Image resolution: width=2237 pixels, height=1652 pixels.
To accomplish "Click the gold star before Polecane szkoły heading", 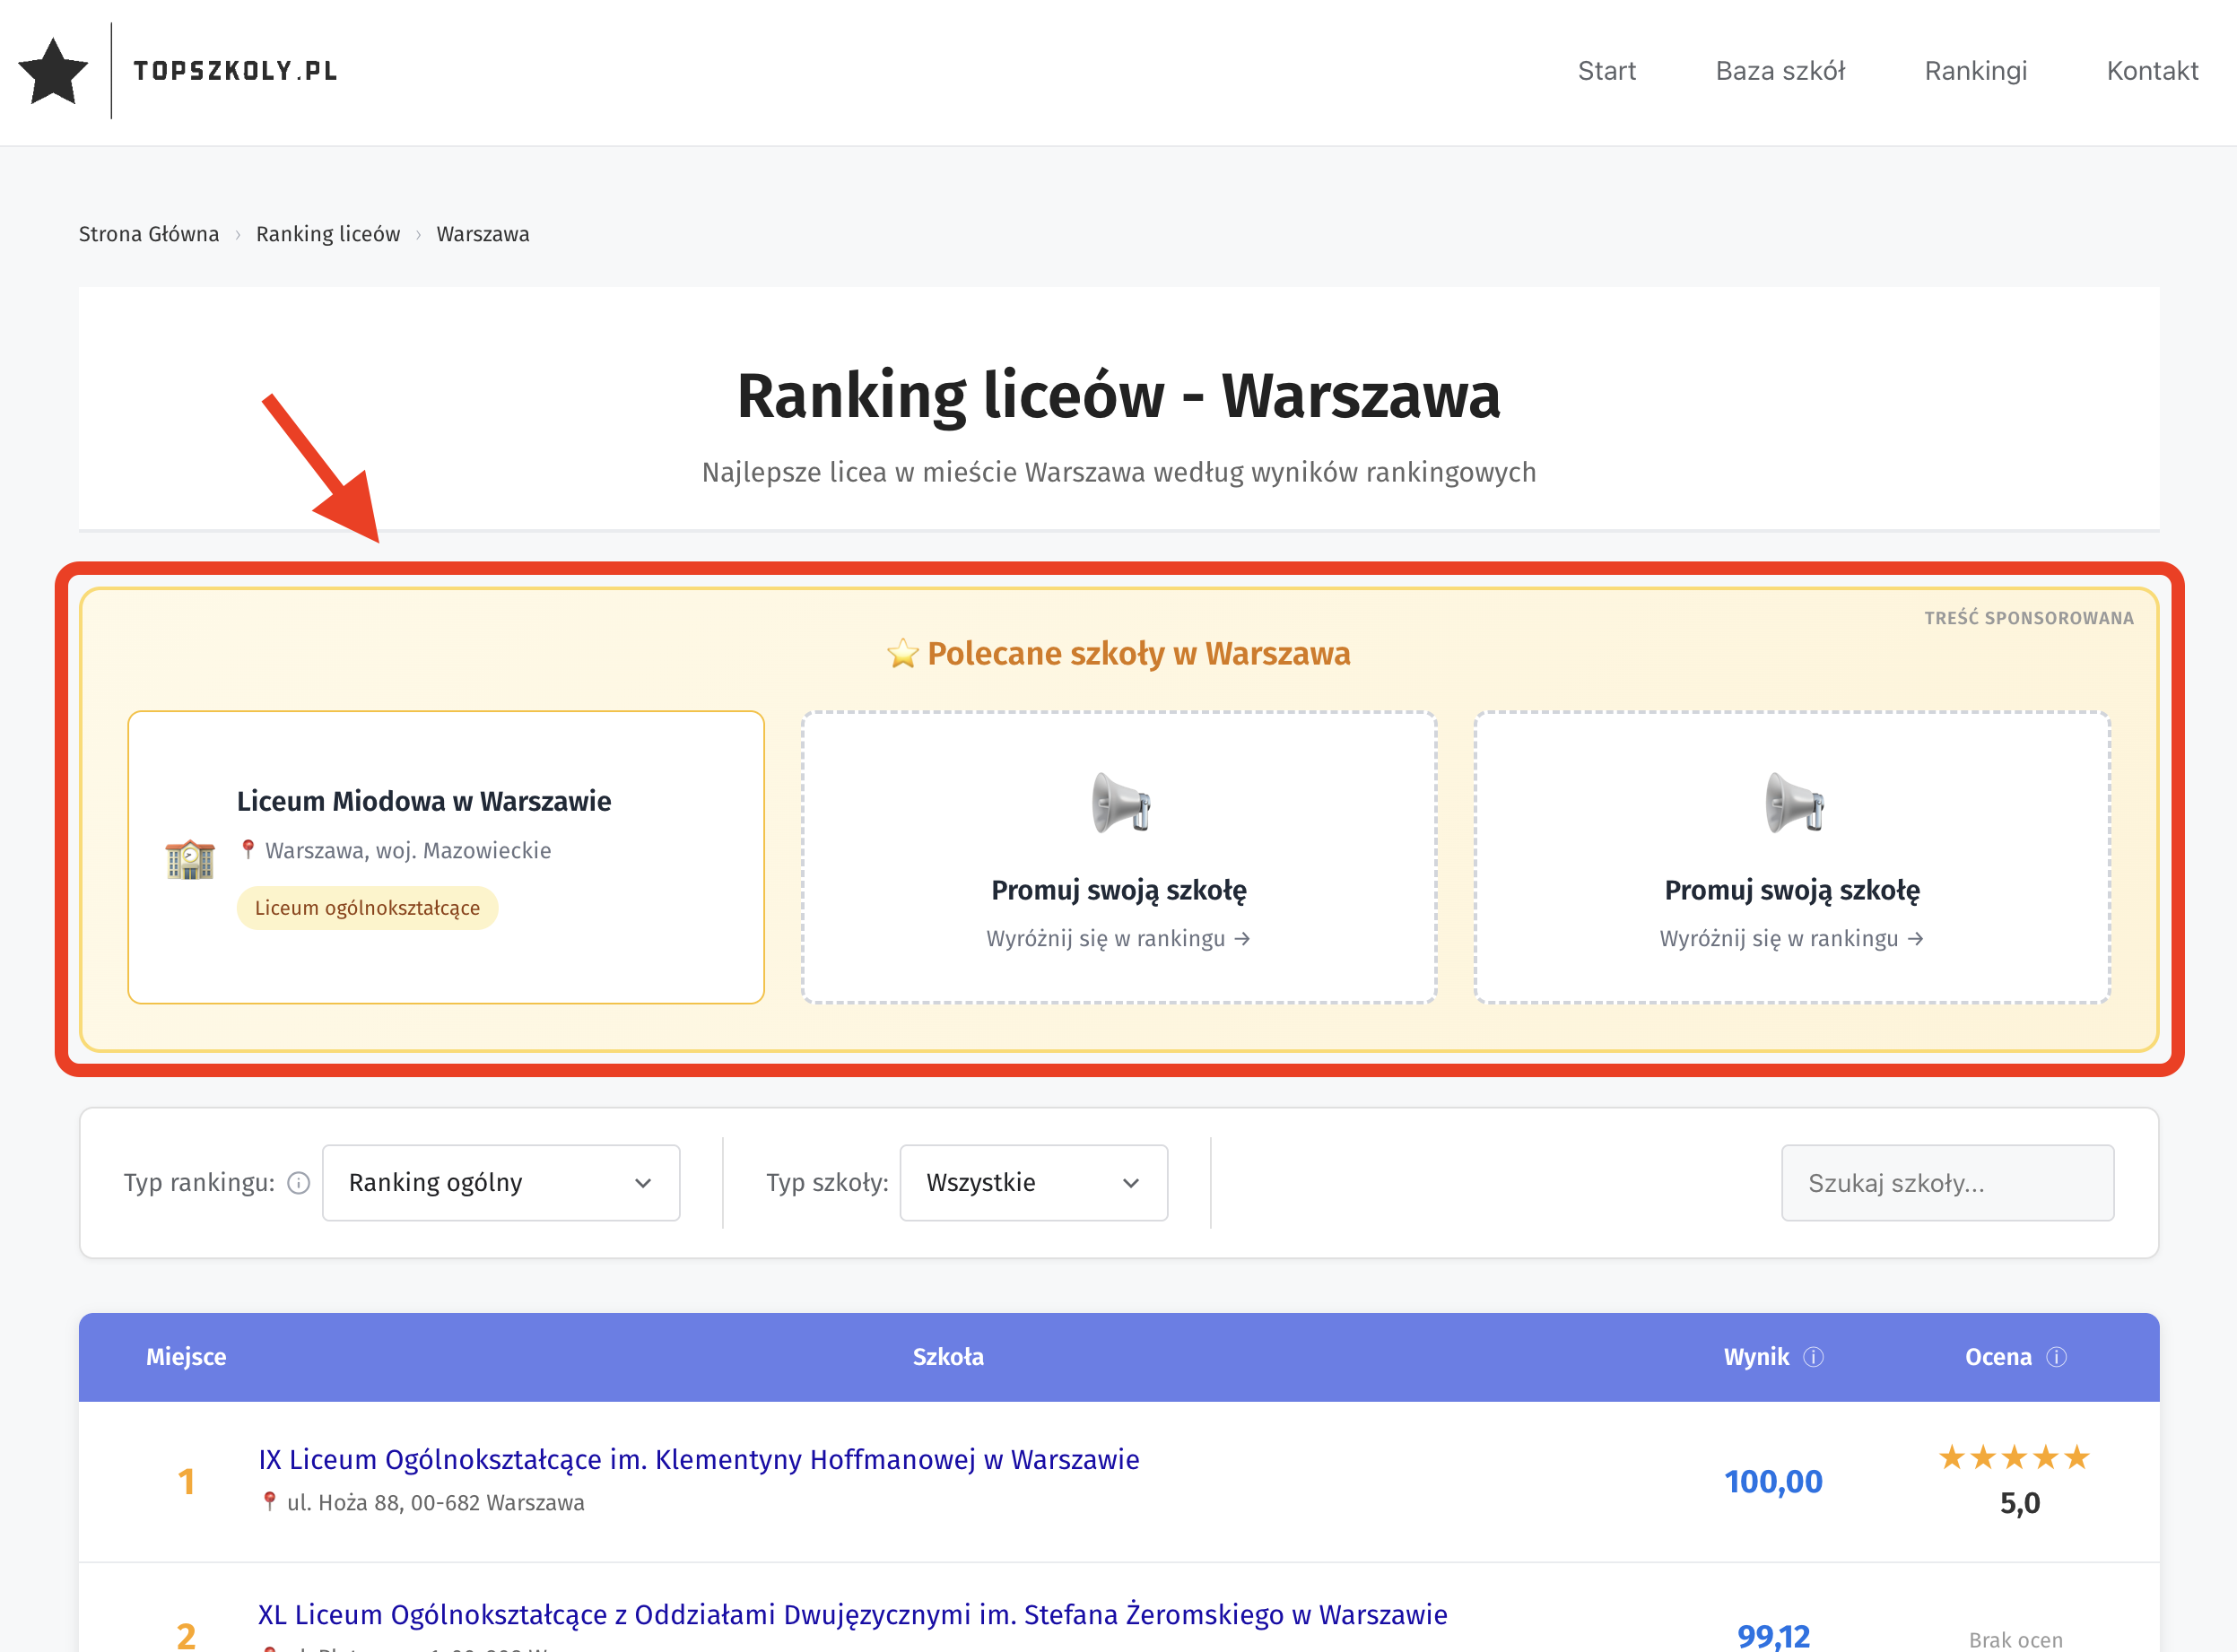I will (902, 653).
